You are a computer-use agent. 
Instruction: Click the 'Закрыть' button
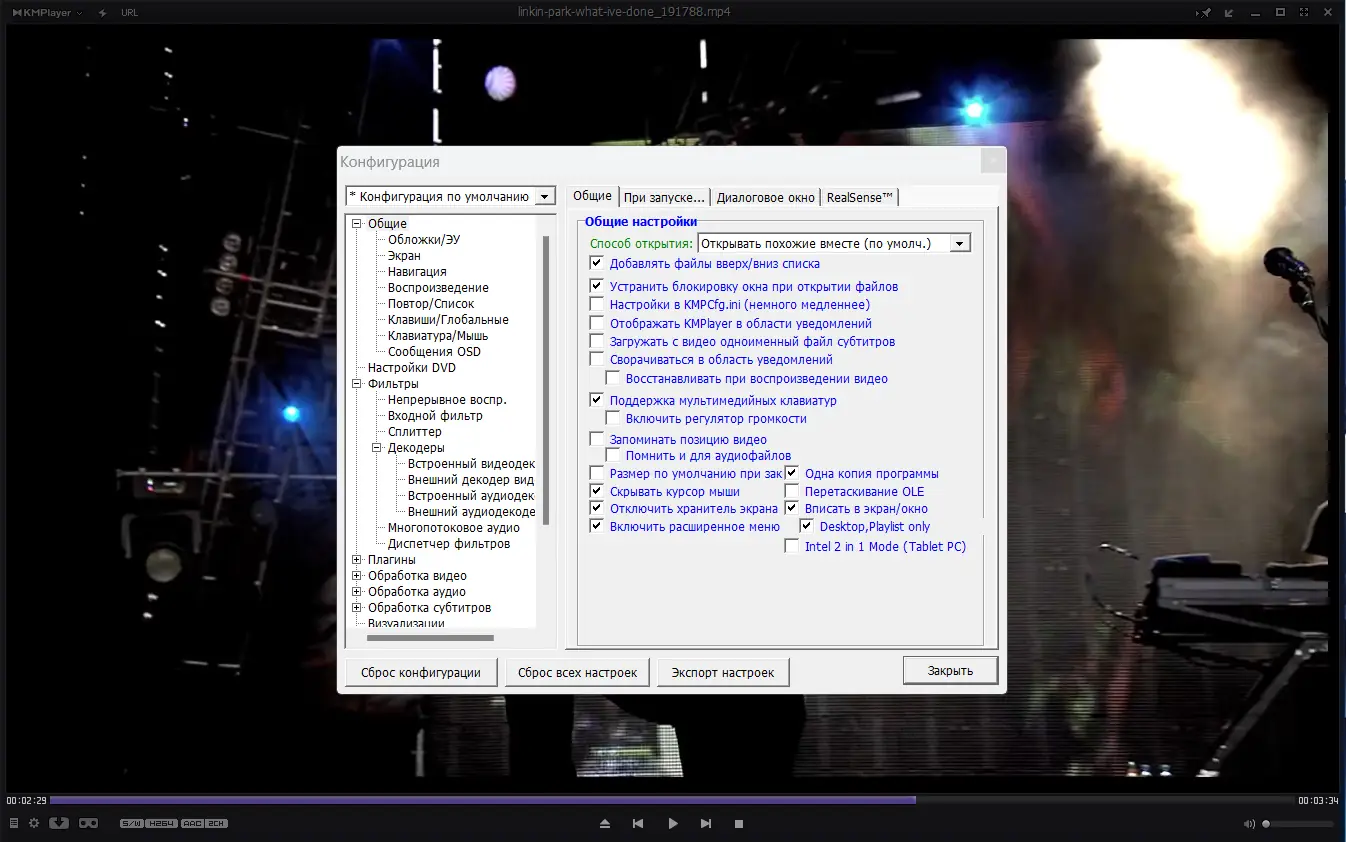pos(950,670)
